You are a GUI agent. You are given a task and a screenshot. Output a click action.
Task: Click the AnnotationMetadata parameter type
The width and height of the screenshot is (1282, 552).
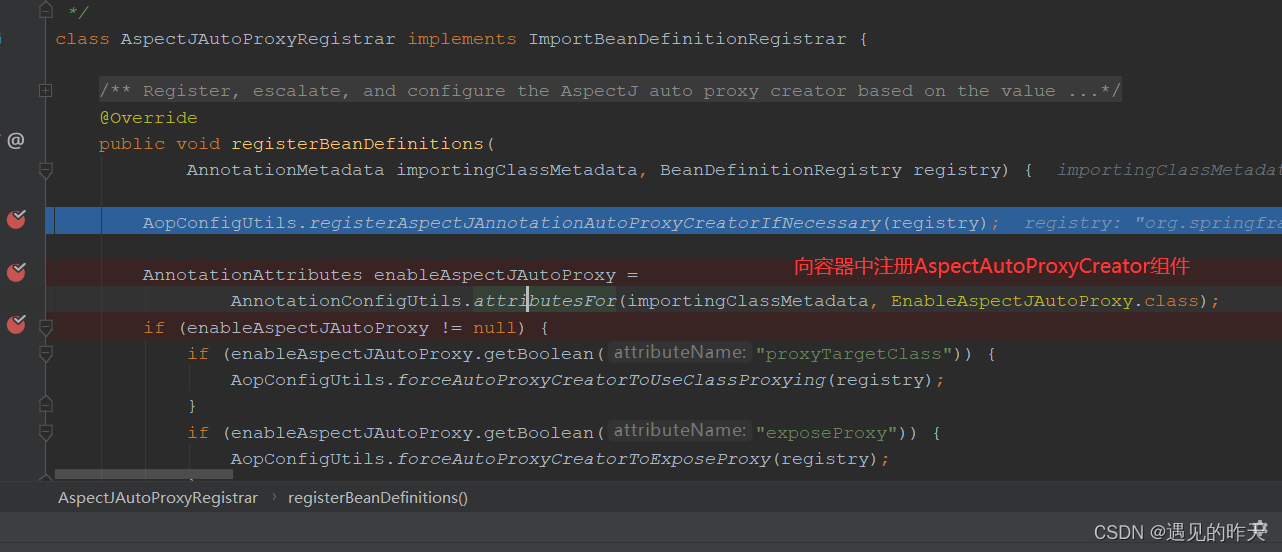(285, 170)
